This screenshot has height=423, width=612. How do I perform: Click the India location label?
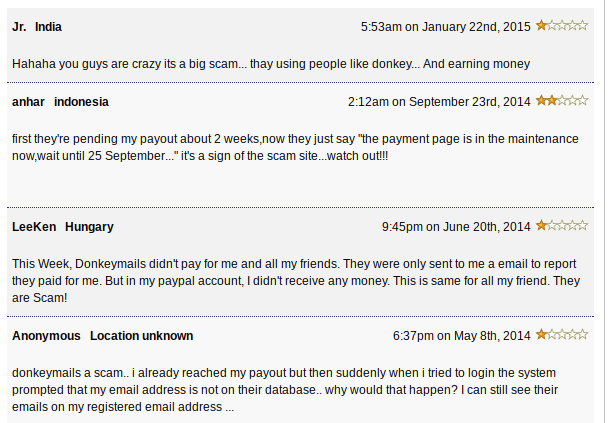[48, 27]
